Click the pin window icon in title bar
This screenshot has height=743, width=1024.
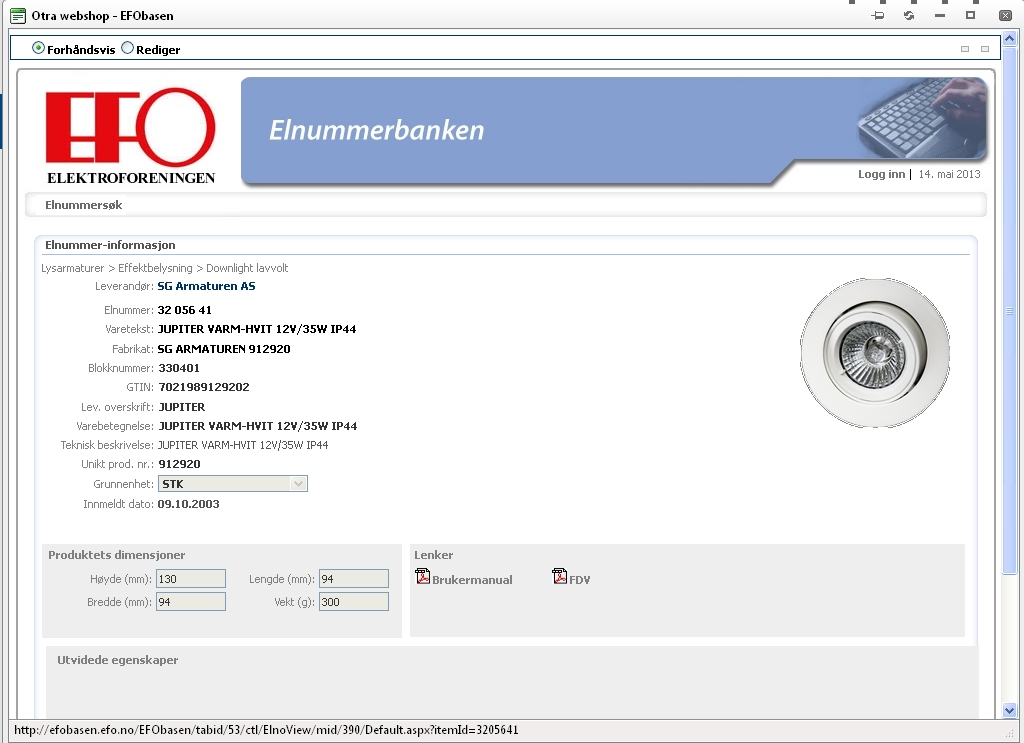tap(878, 16)
